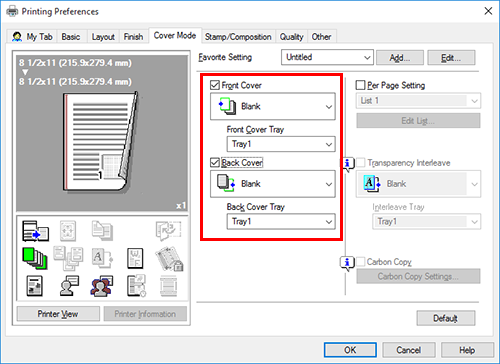Click the watermark page icon
The width and height of the screenshot is (500, 364).
(135, 258)
